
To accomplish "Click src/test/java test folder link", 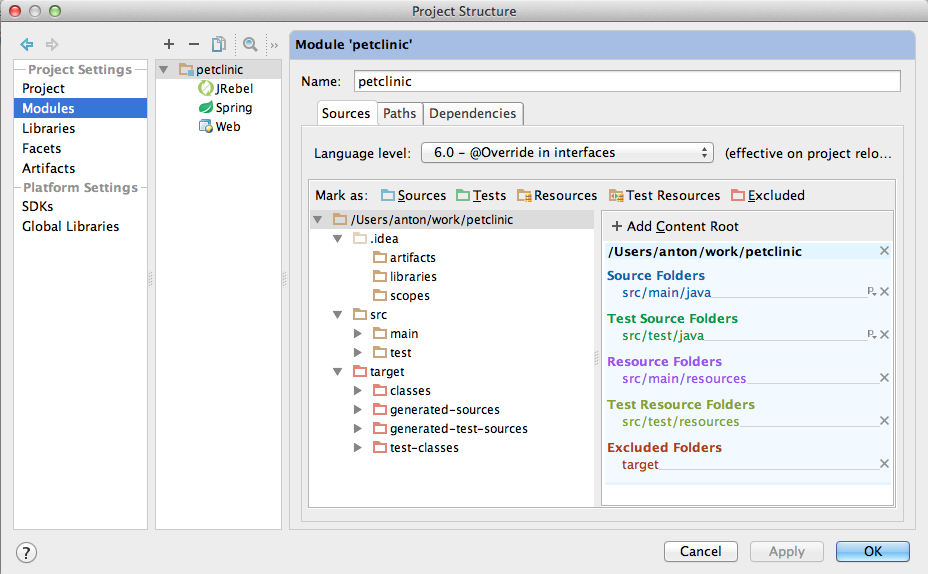I will (x=663, y=336).
